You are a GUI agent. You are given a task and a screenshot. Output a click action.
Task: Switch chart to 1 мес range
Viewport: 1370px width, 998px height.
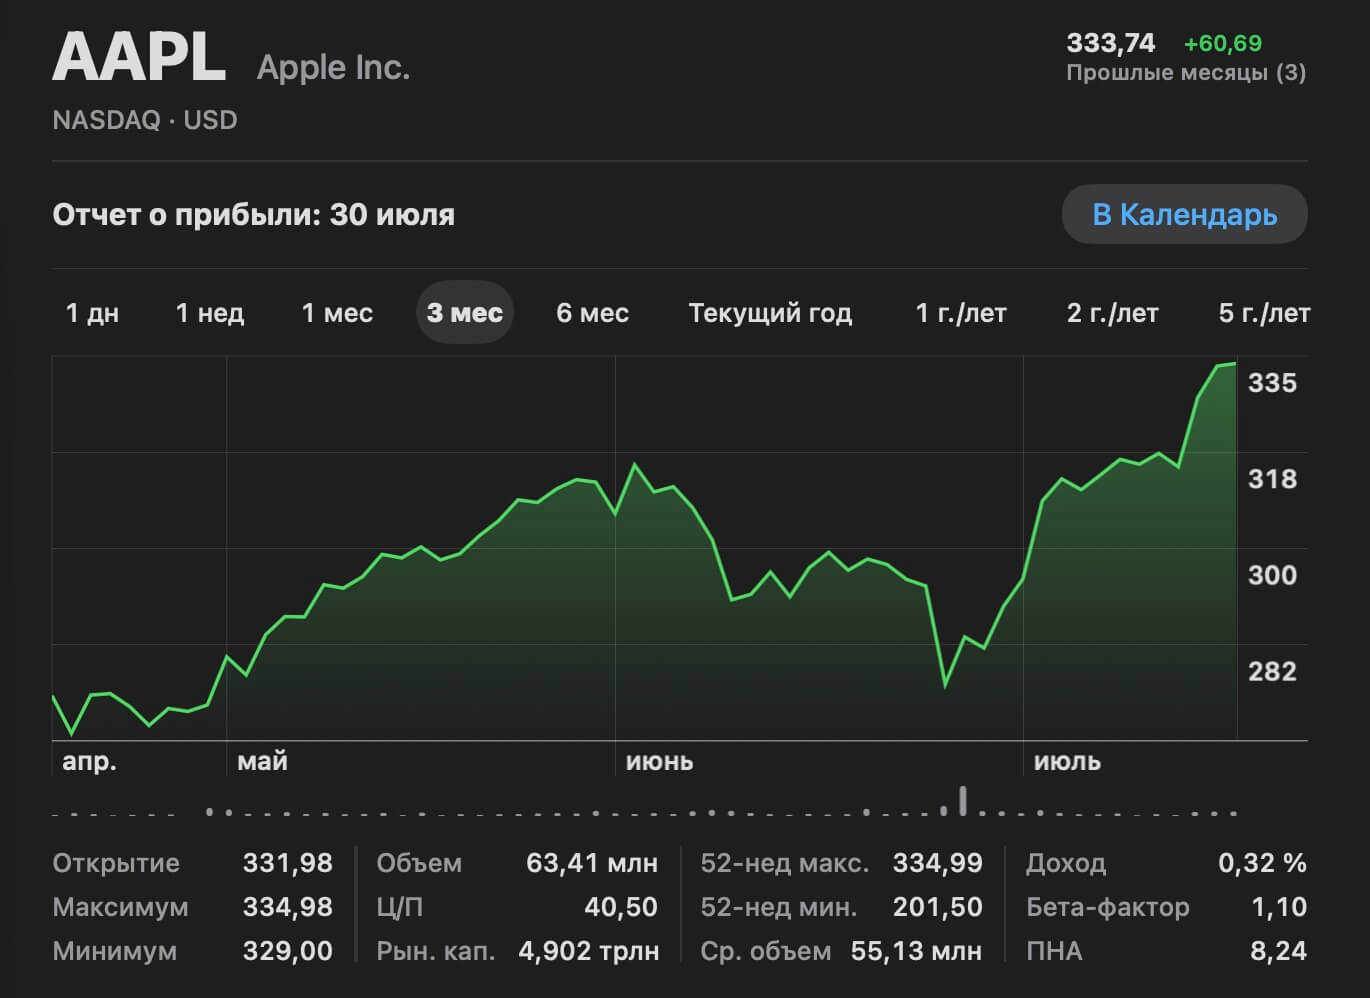coord(337,313)
